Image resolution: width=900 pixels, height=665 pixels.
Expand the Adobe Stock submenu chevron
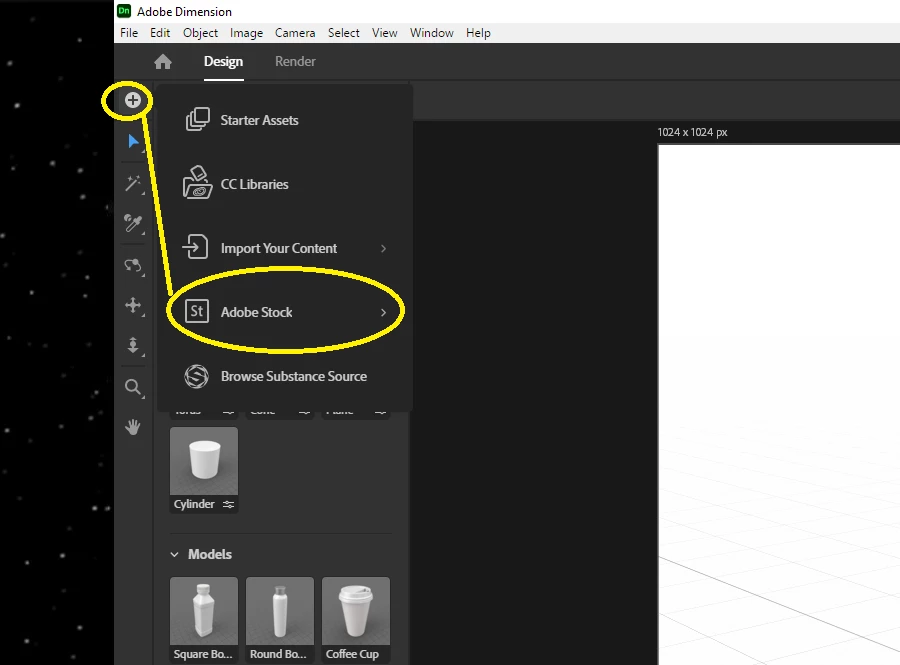pos(383,312)
